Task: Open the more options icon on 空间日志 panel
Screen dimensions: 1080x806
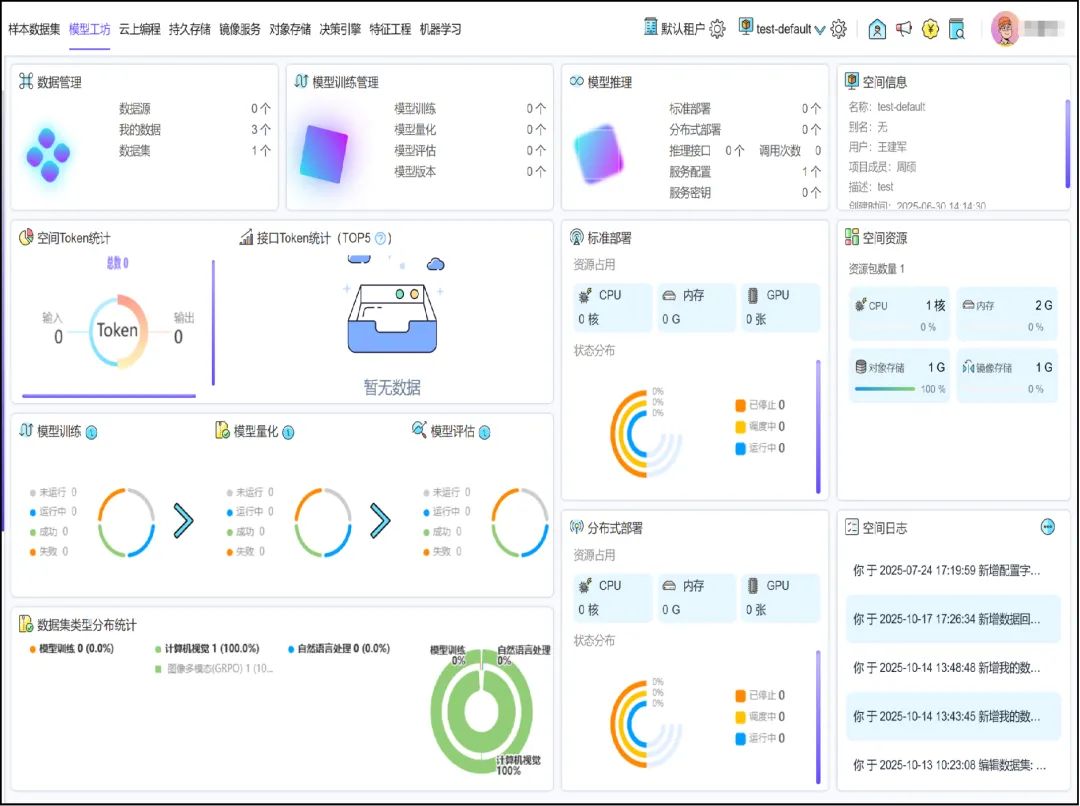Action: pos(1048,527)
